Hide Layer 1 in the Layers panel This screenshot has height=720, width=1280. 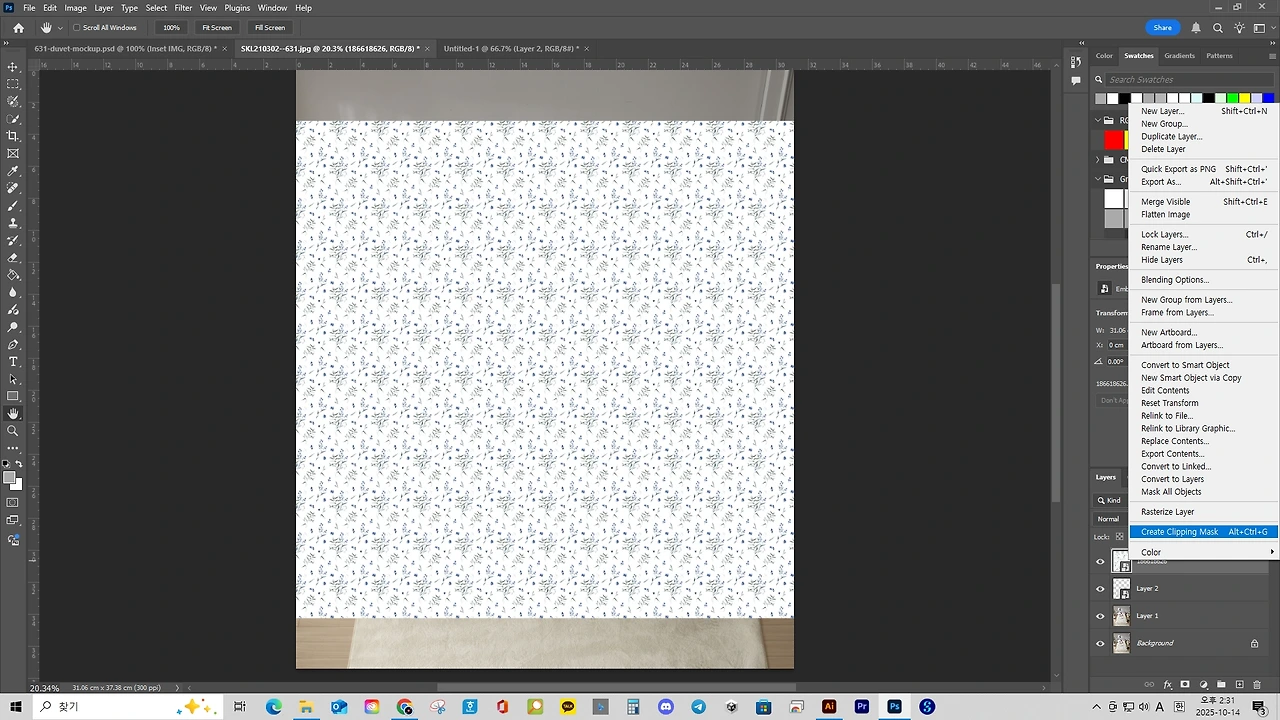(x=1100, y=615)
